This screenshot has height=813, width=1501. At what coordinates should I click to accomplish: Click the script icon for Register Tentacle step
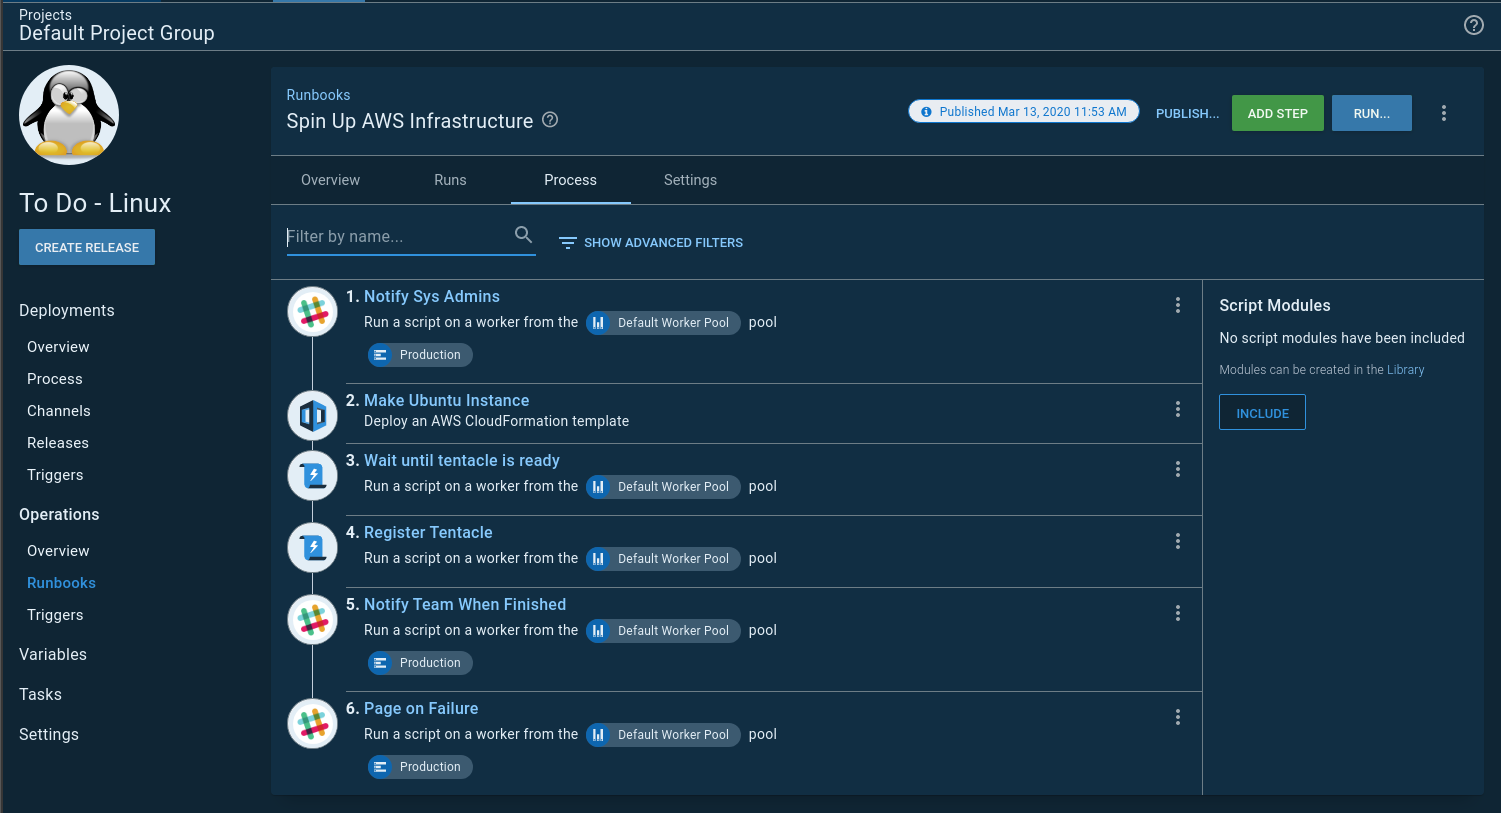click(x=313, y=547)
